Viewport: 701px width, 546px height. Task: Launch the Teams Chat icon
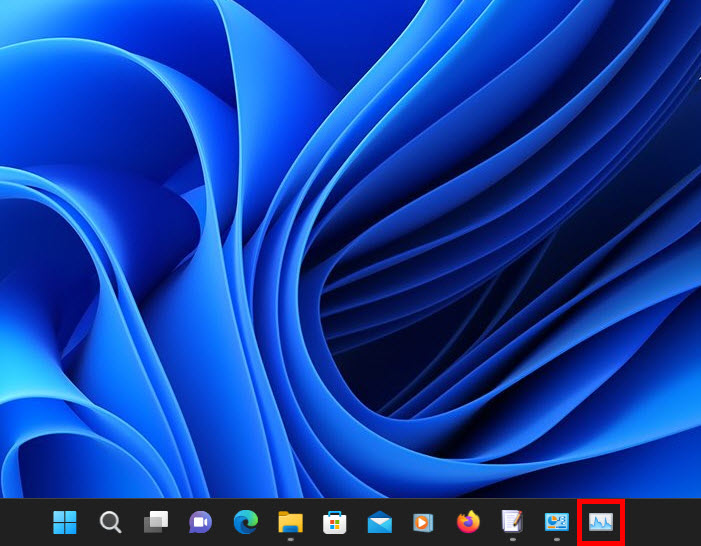[x=200, y=522]
